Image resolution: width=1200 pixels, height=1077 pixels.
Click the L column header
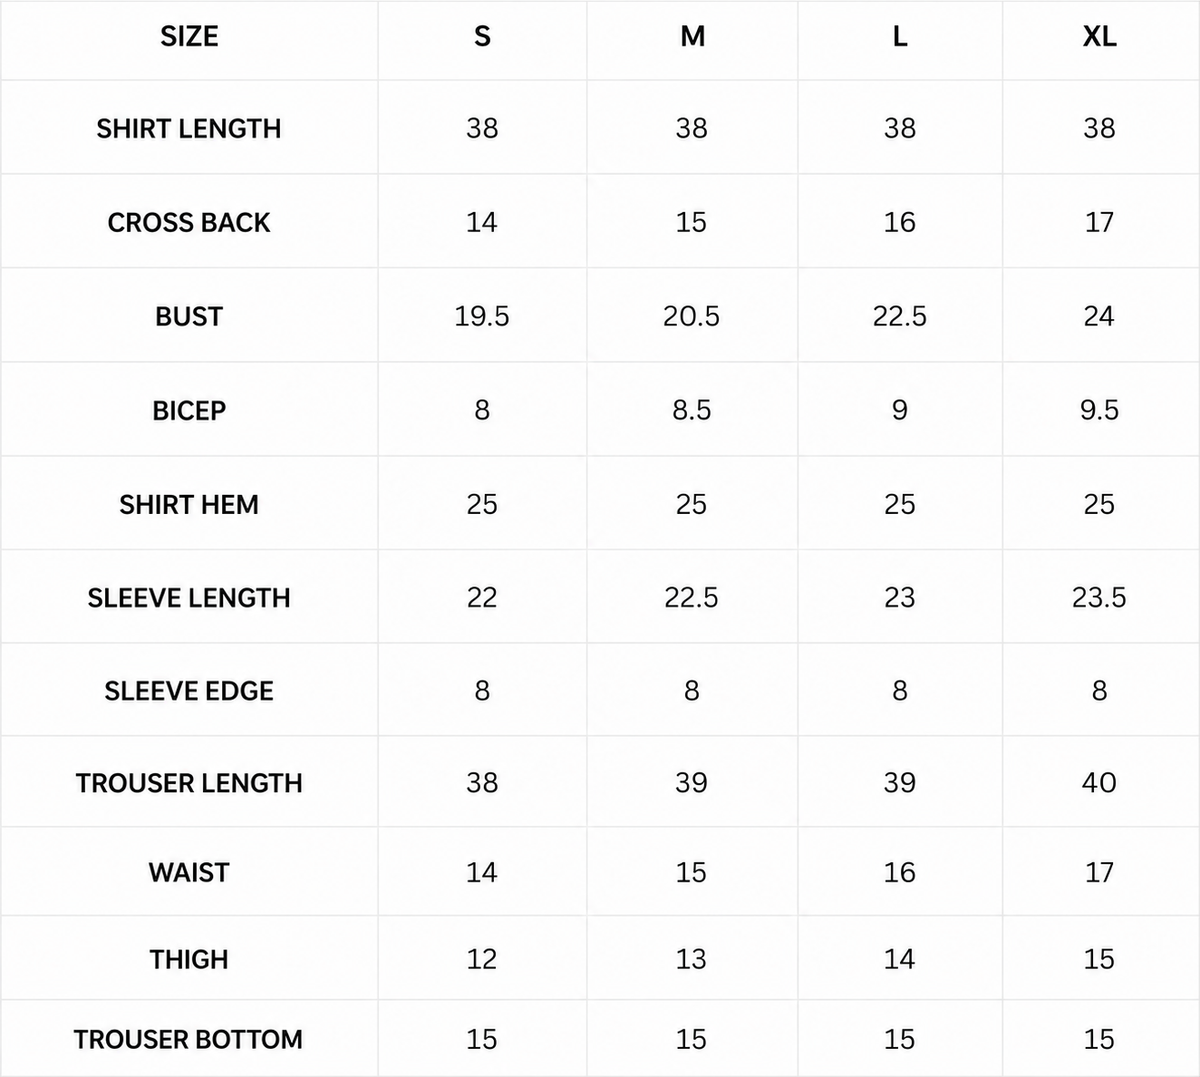900,37
